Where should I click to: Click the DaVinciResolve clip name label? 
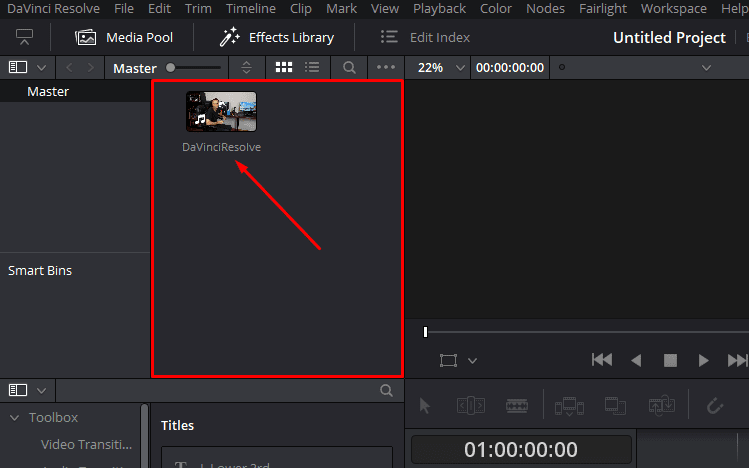[x=221, y=147]
